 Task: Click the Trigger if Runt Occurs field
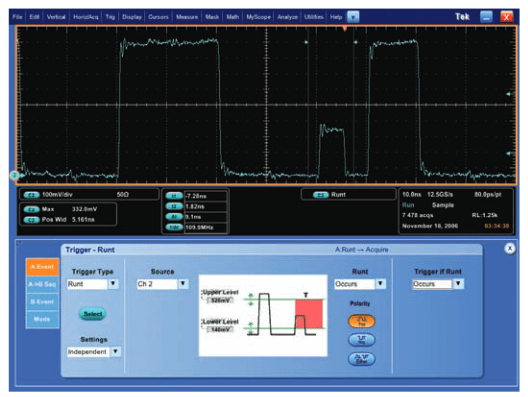click(432, 284)
